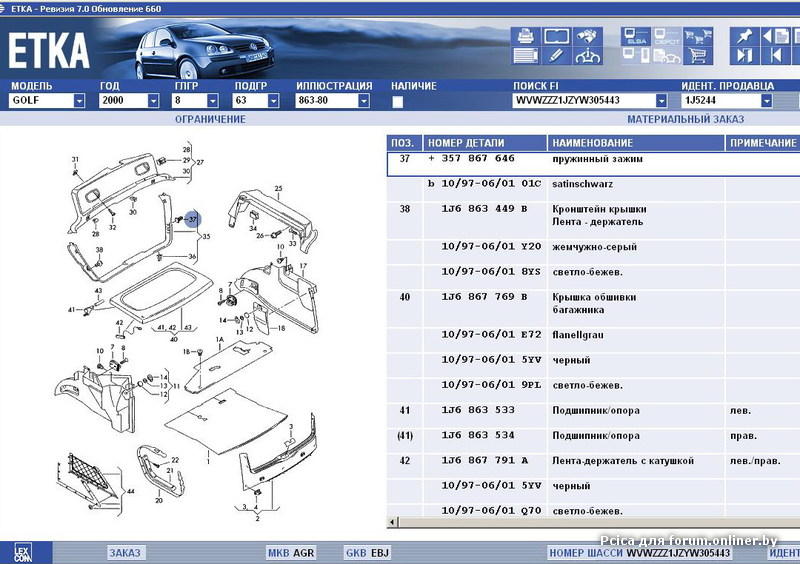The height and width of the screenshot is (564, 800).
Task: Click the ПРИМЕЧАНИЕ column header
Action: pyautogui.click(x=763, y=143)
